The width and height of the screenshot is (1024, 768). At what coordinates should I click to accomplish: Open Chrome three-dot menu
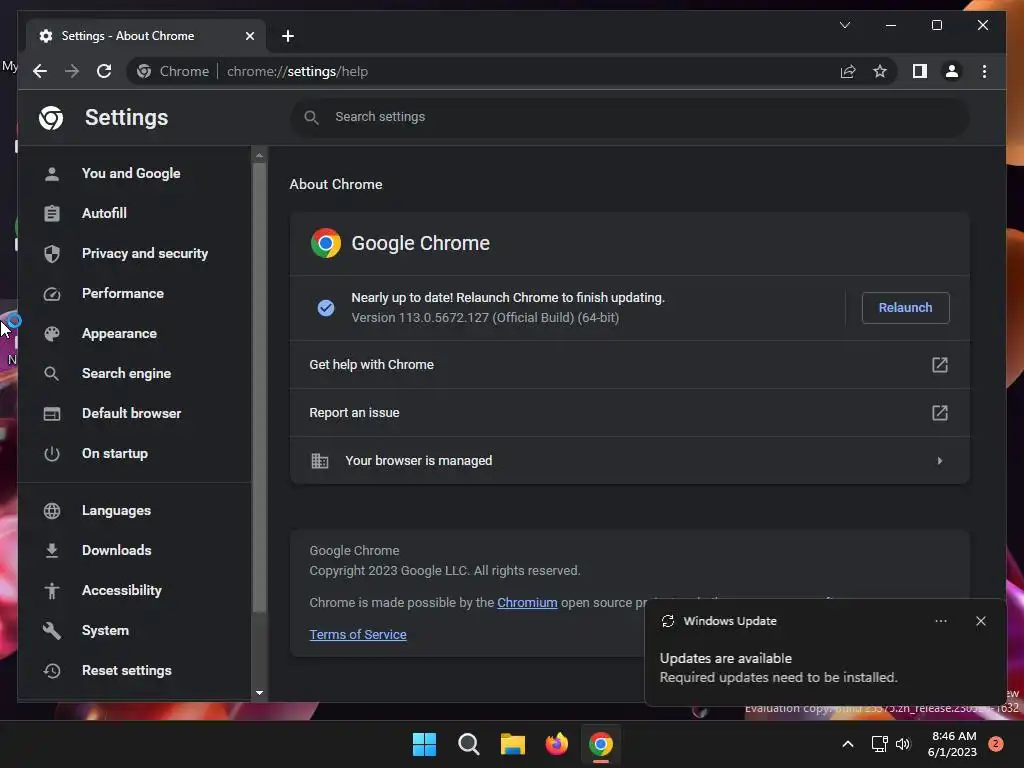(984, 71)
